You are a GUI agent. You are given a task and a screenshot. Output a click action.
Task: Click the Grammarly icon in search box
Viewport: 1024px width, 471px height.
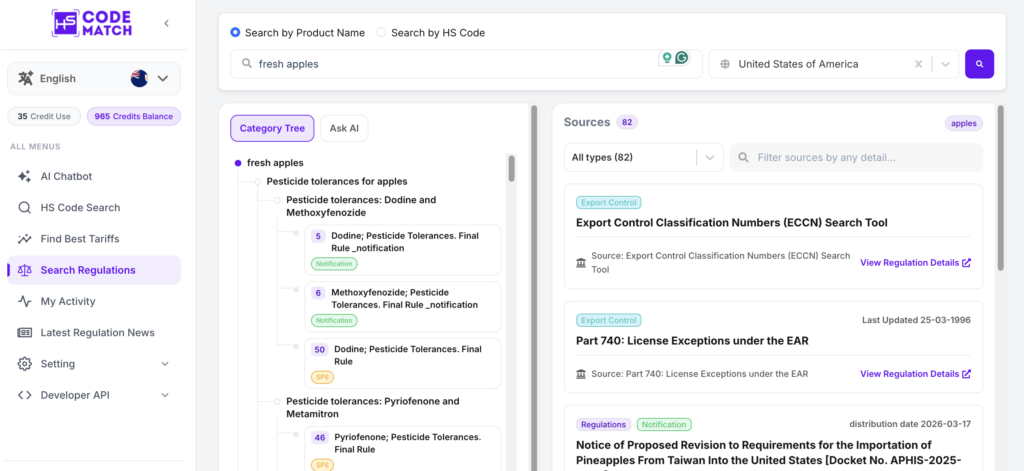pyautogui.click(x=682, y=57)
